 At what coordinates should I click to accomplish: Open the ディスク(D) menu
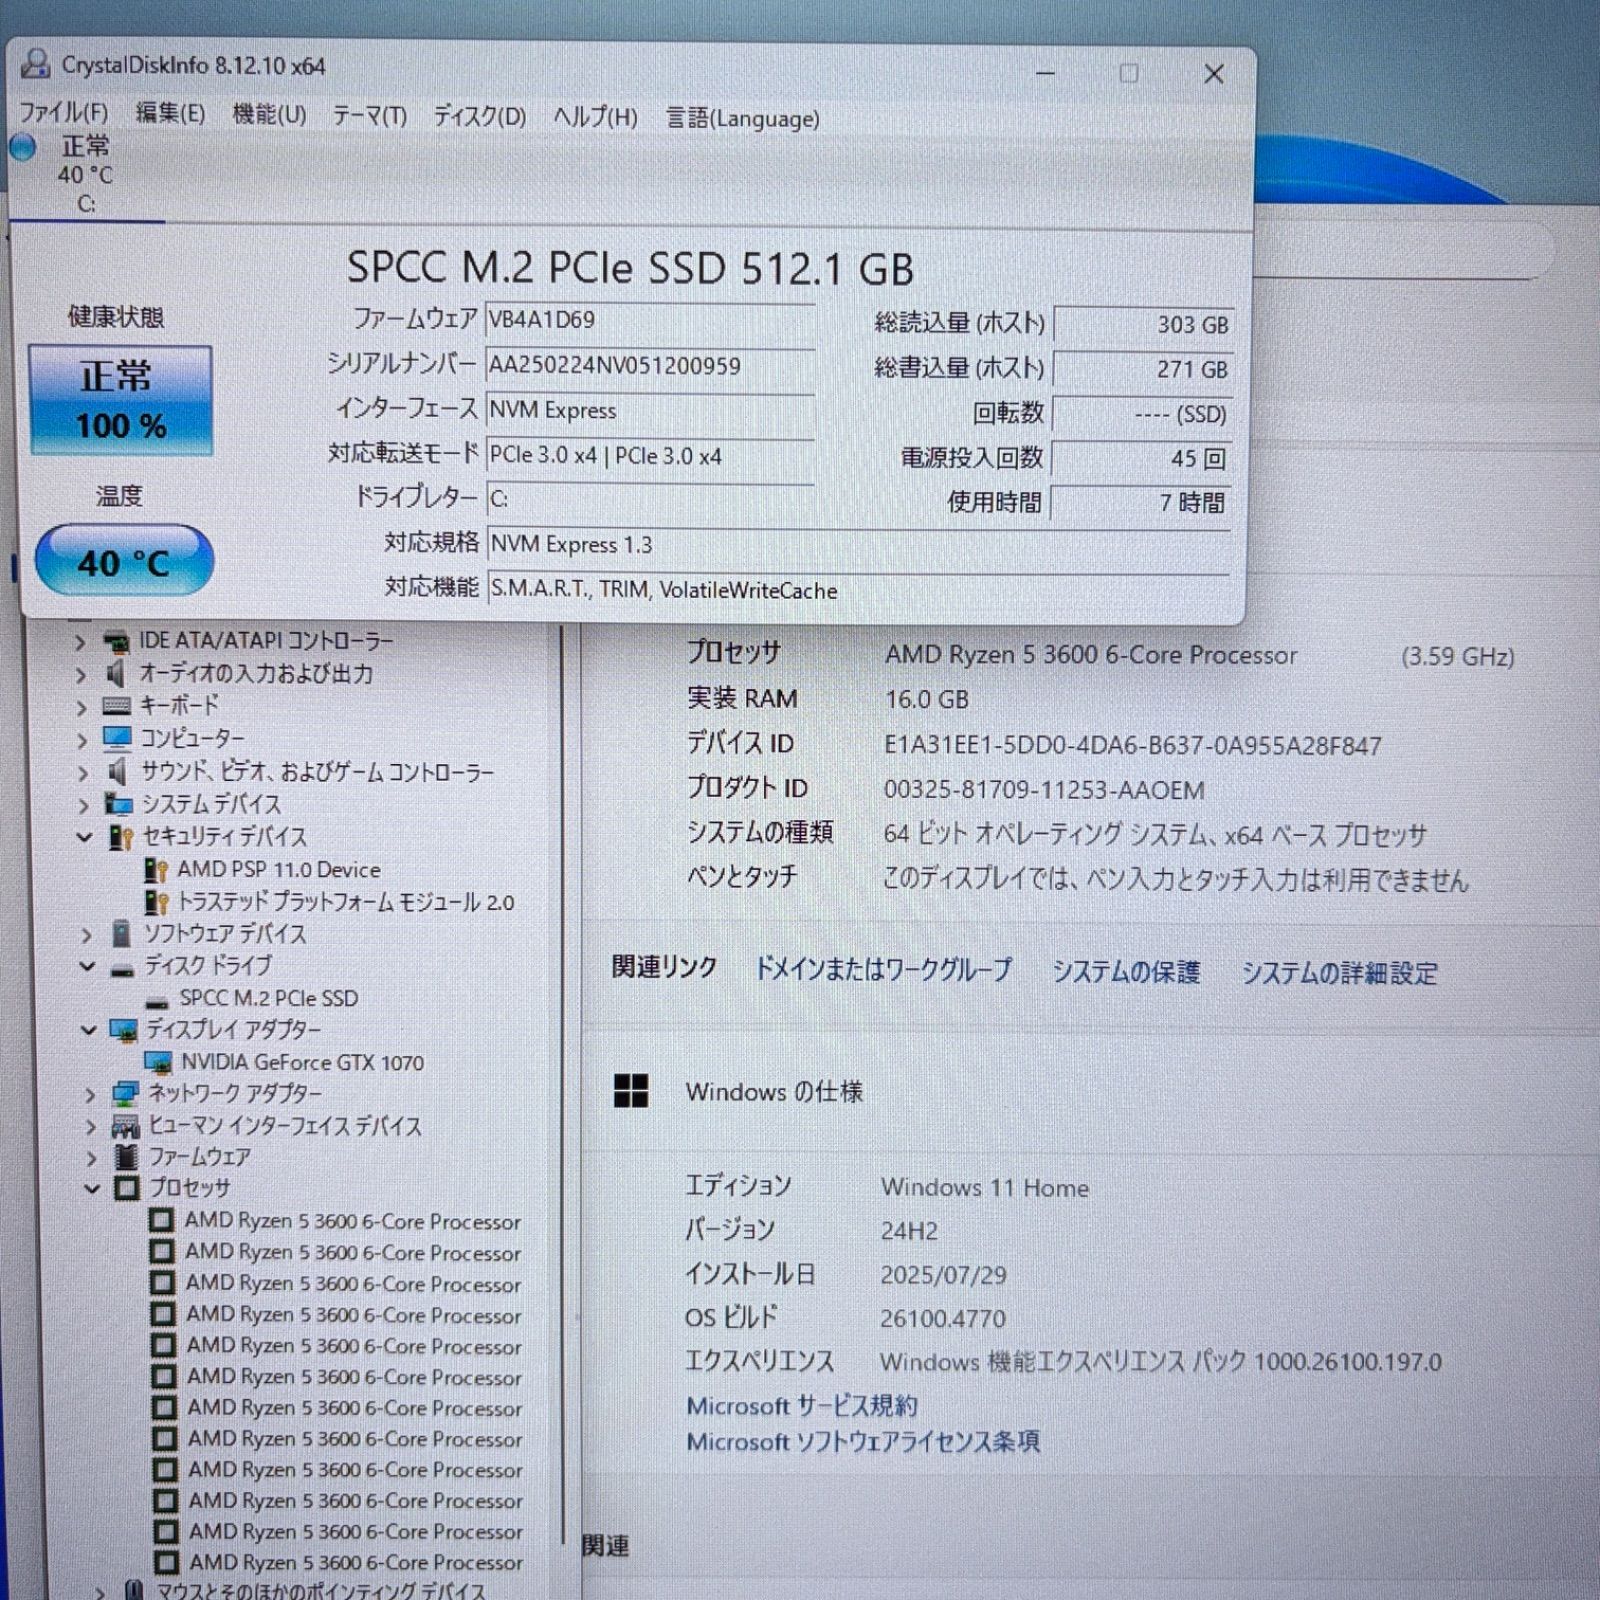[x=479, y=116]
